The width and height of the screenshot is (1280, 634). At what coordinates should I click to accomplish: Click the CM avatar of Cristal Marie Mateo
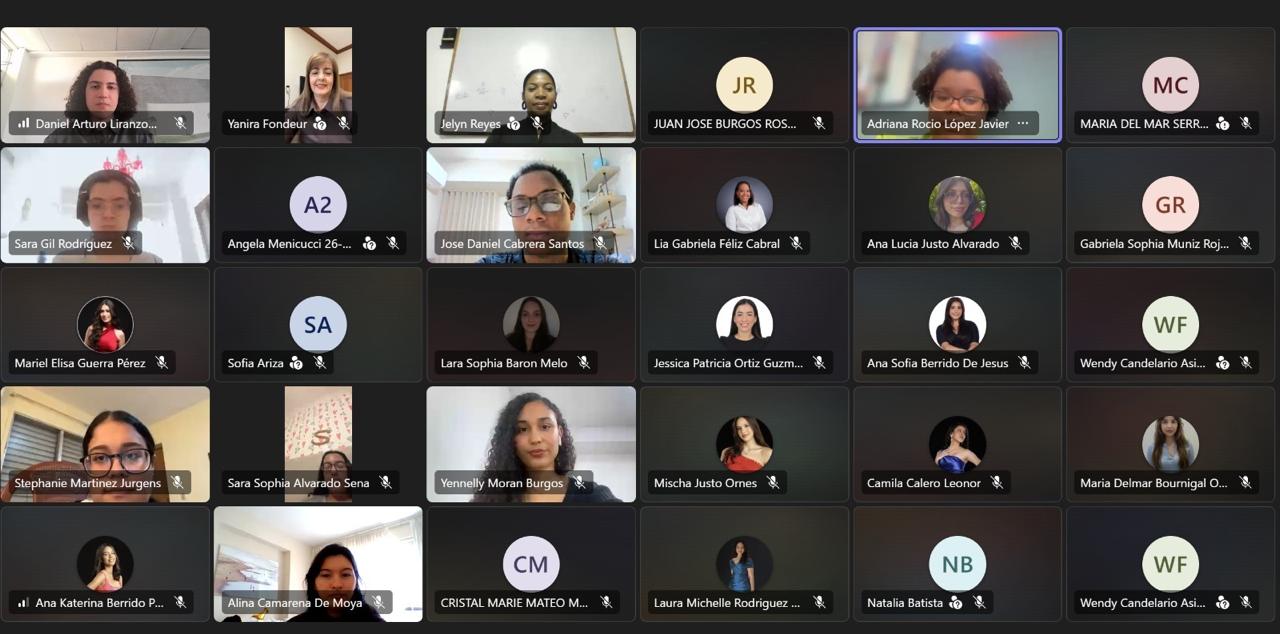531,564
